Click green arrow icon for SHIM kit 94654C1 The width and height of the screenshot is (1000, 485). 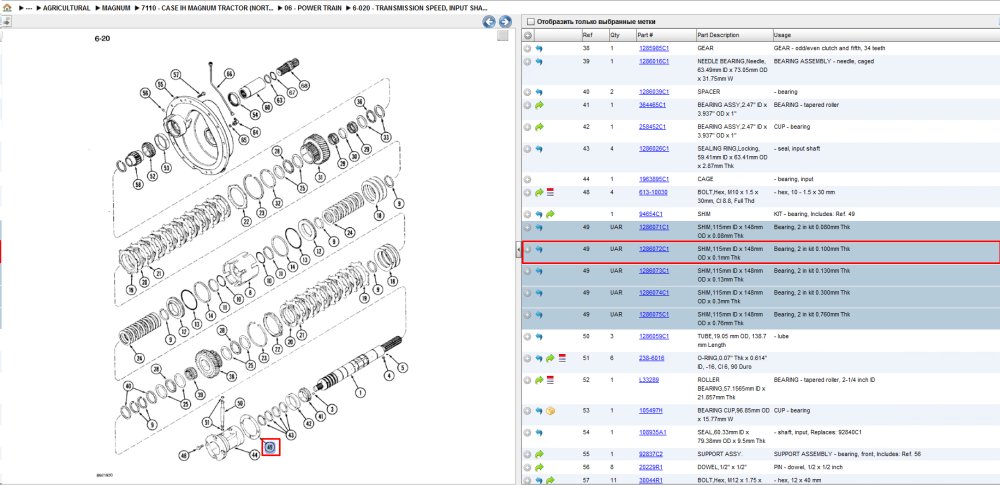tap(550, 214)
